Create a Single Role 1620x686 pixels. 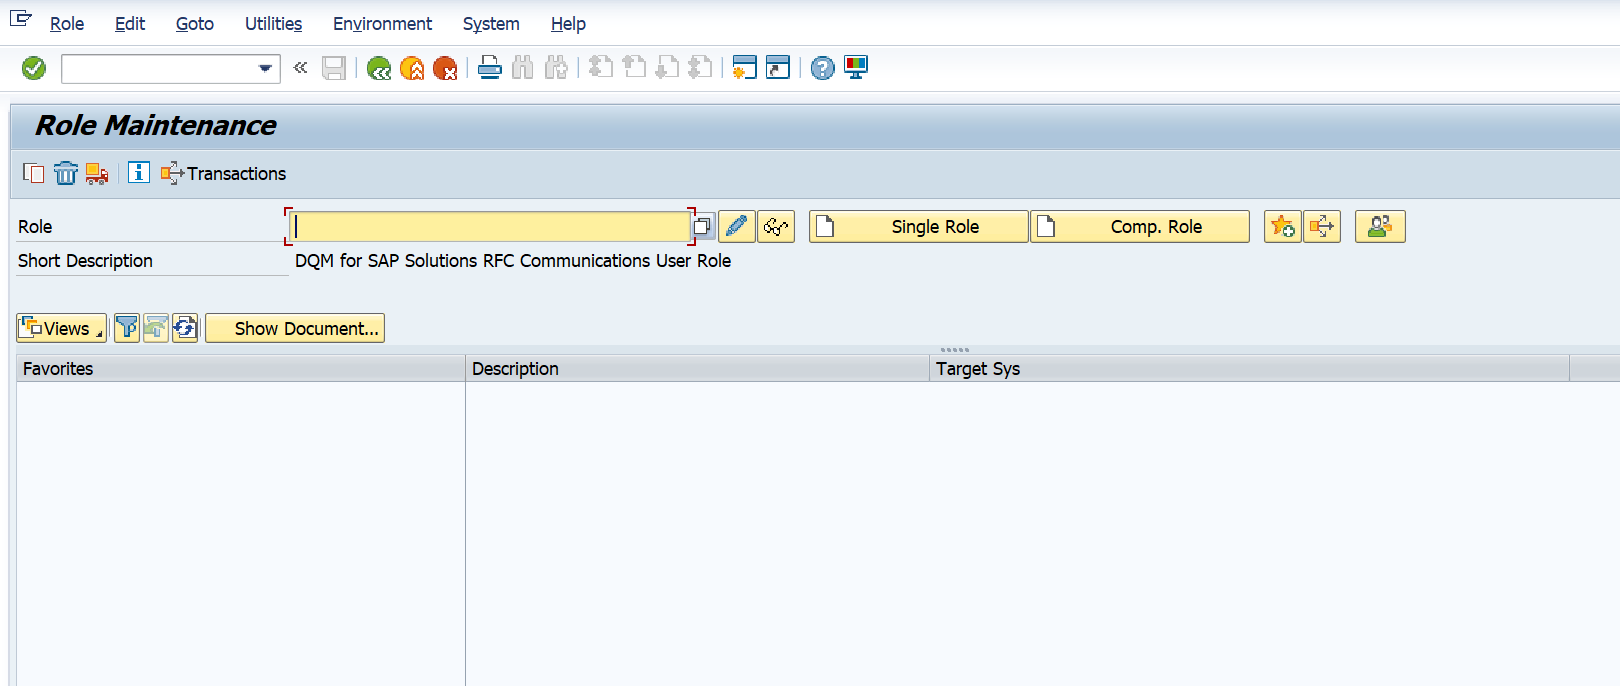click(918, 227)
